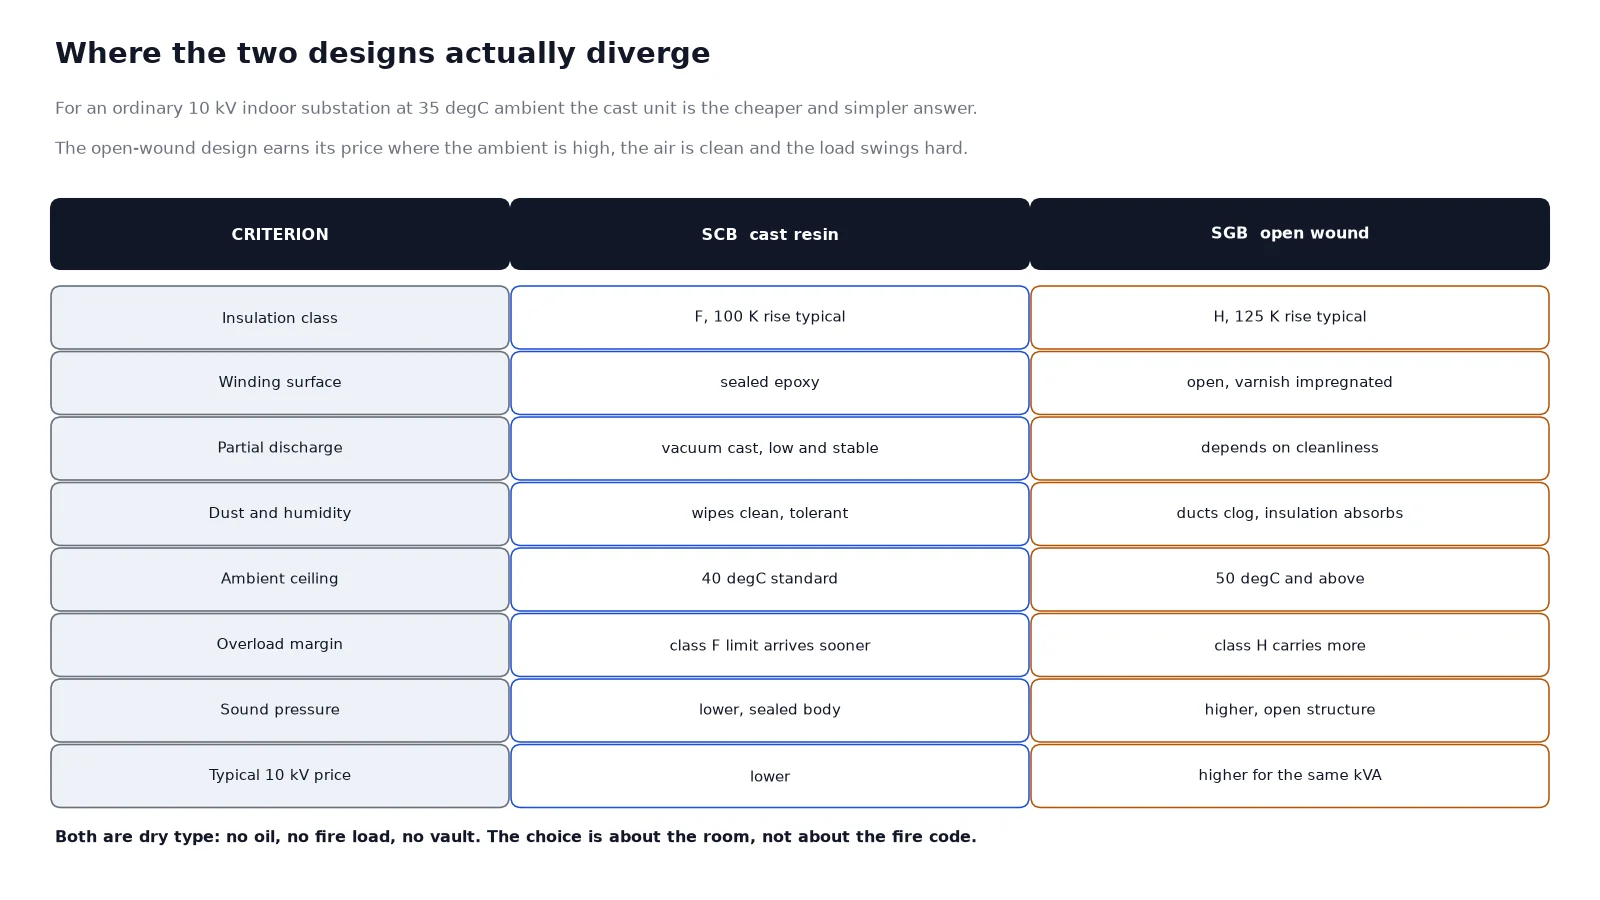Click 'F, 100 K rise typical' cell
1600x900 pixels.
pos(770,318)
